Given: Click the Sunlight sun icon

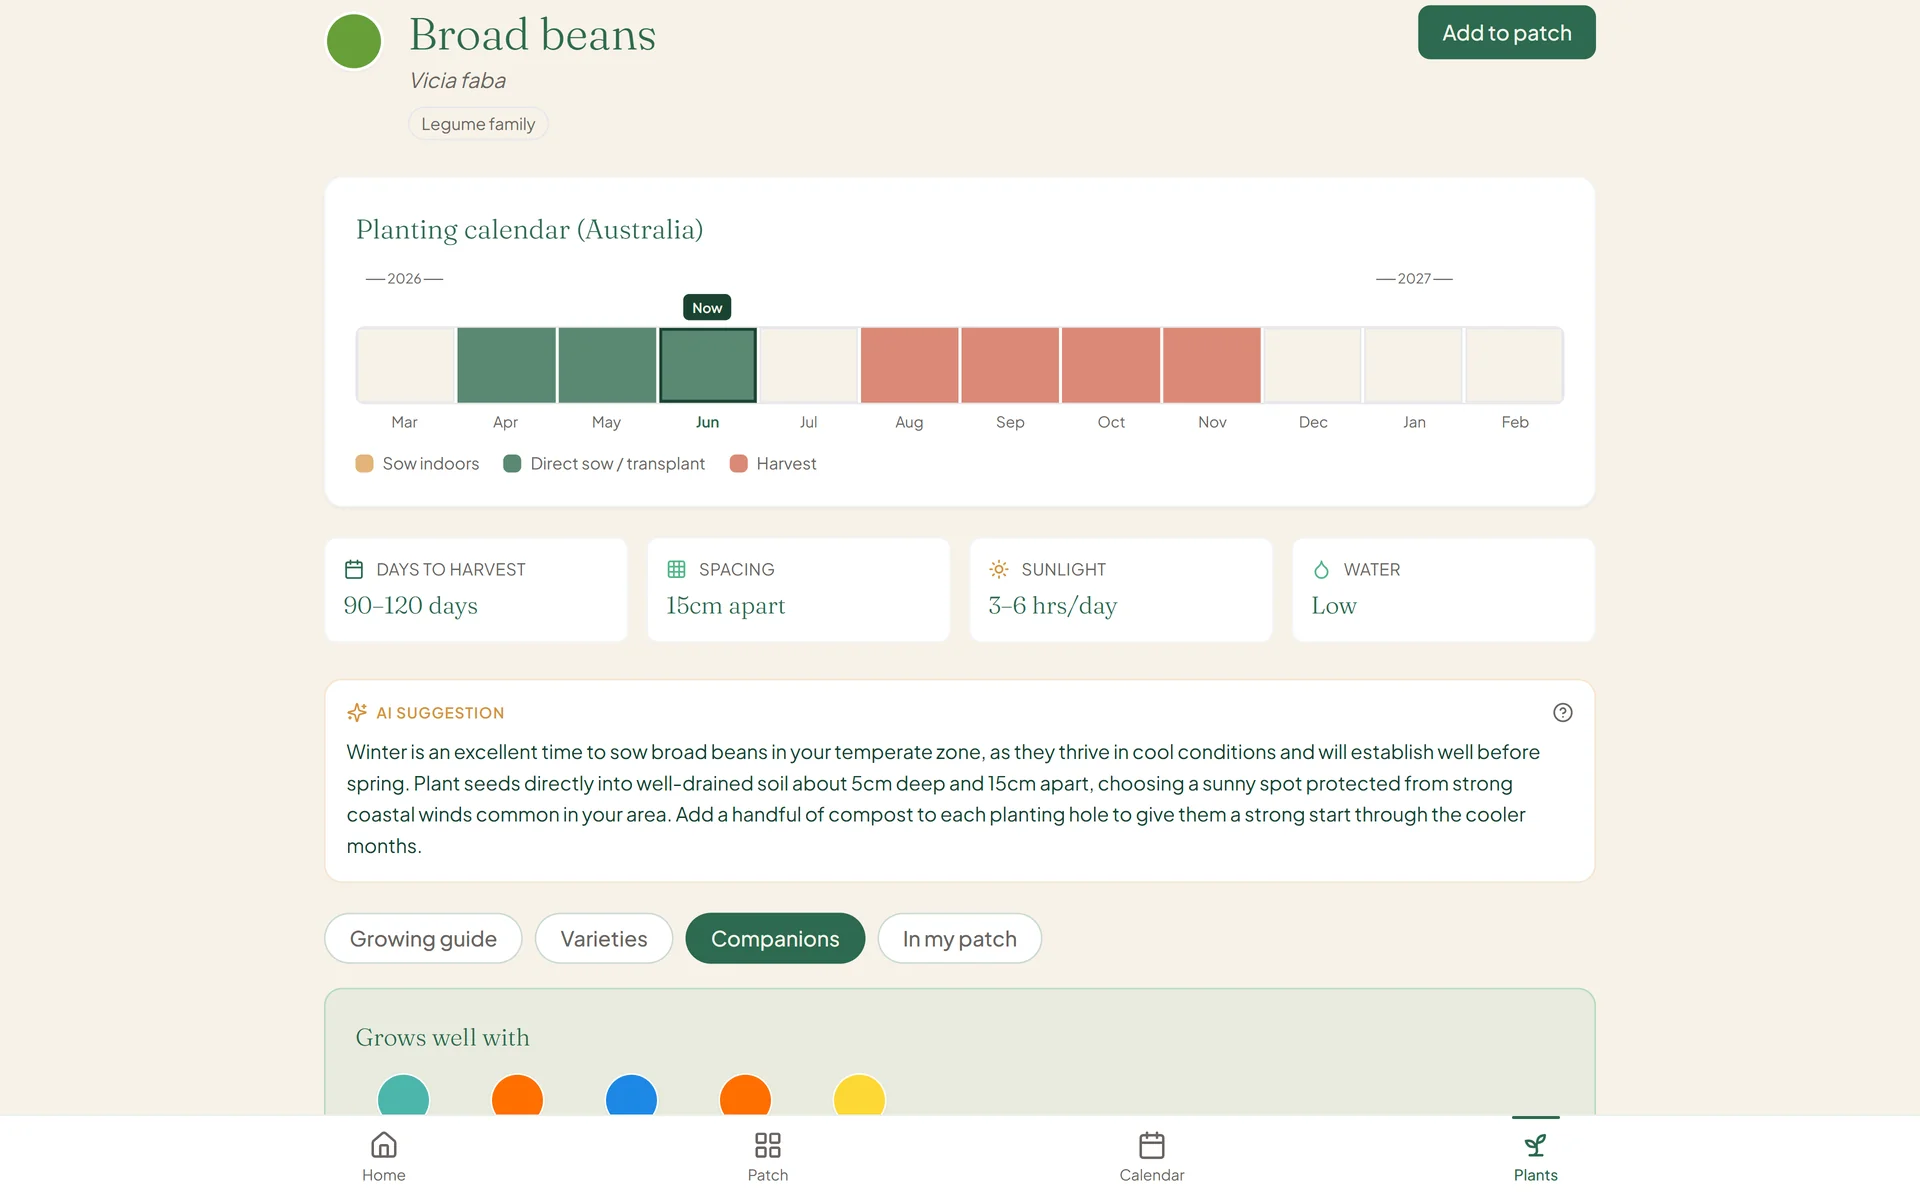Looking at the screenshot, I should 999,569.
